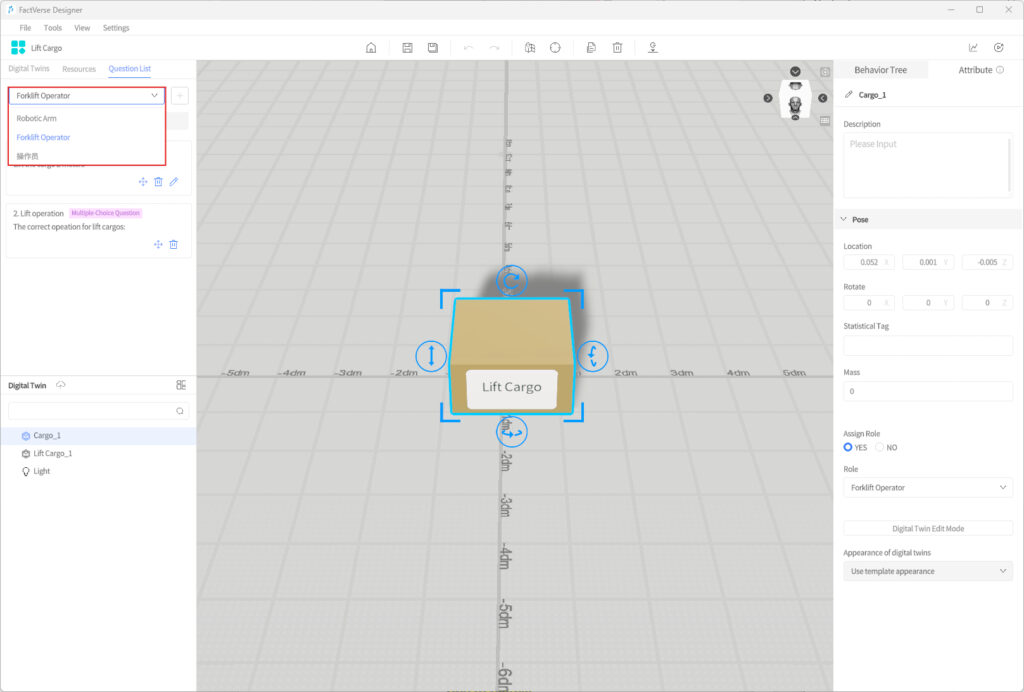Screen dimensions: 1024x692
Task: Click the tilt rotation gizmo right of cargo
Action: (x=592, y=356)
